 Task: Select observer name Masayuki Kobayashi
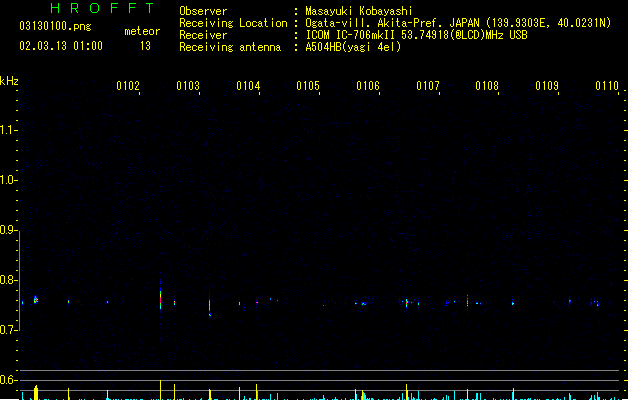[x=359, y=11]
